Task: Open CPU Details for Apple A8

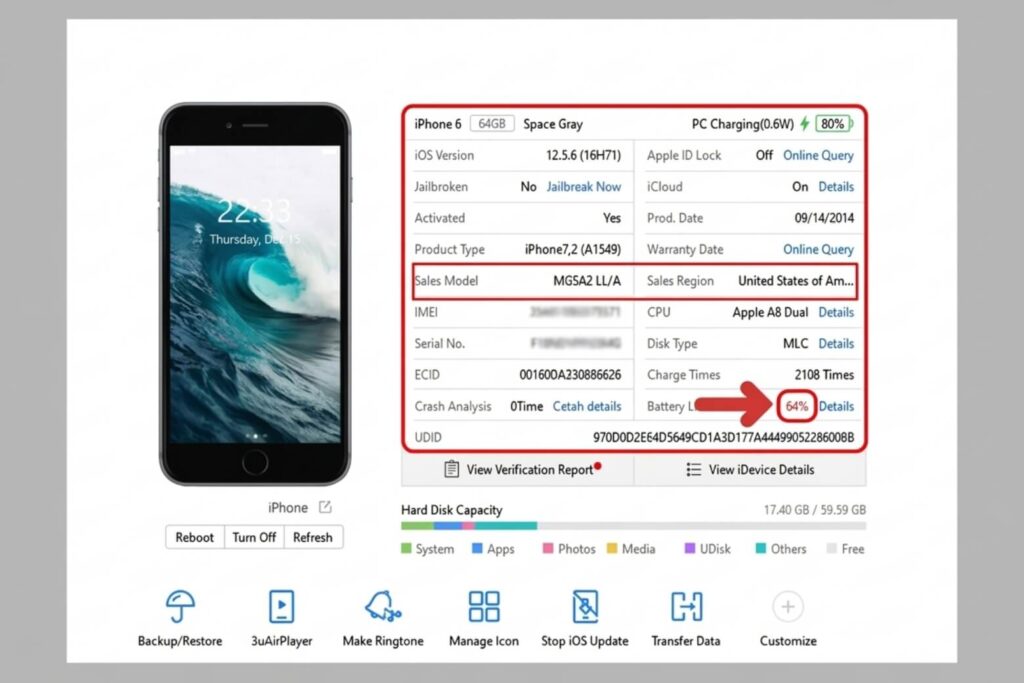Action: (x=836, y=312)
